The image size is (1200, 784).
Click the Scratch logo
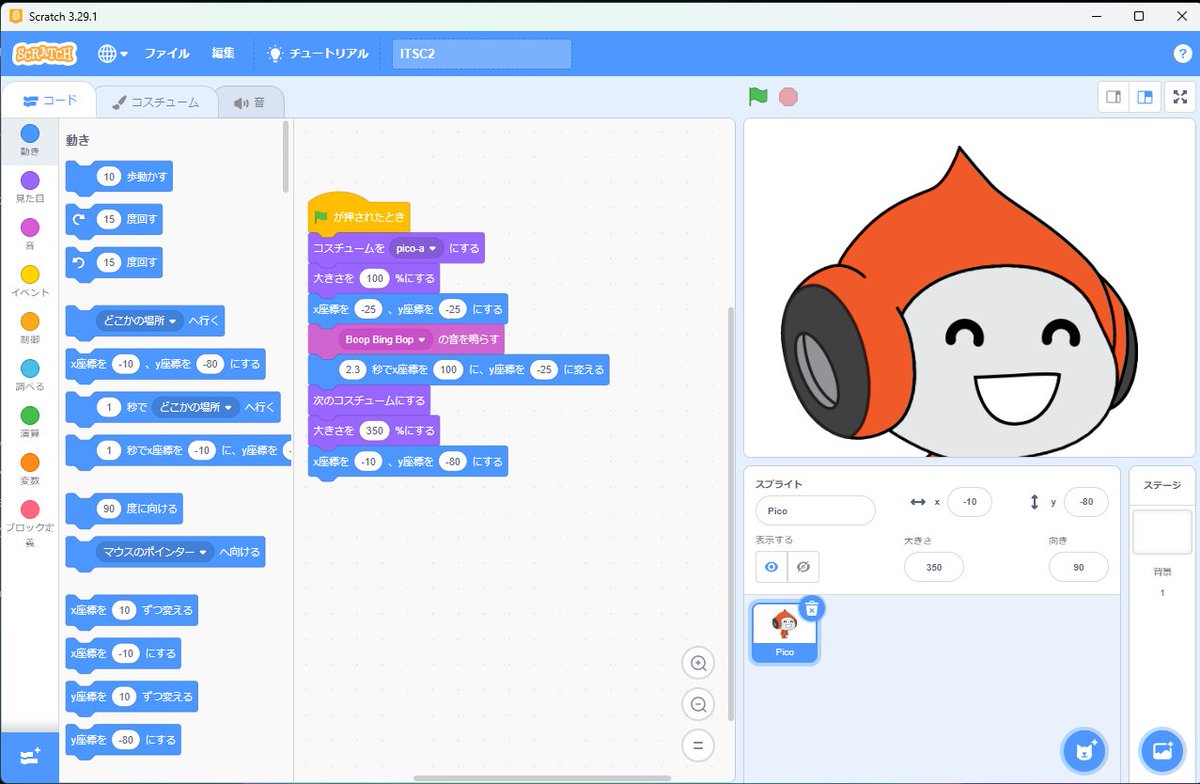coord(44,54)
